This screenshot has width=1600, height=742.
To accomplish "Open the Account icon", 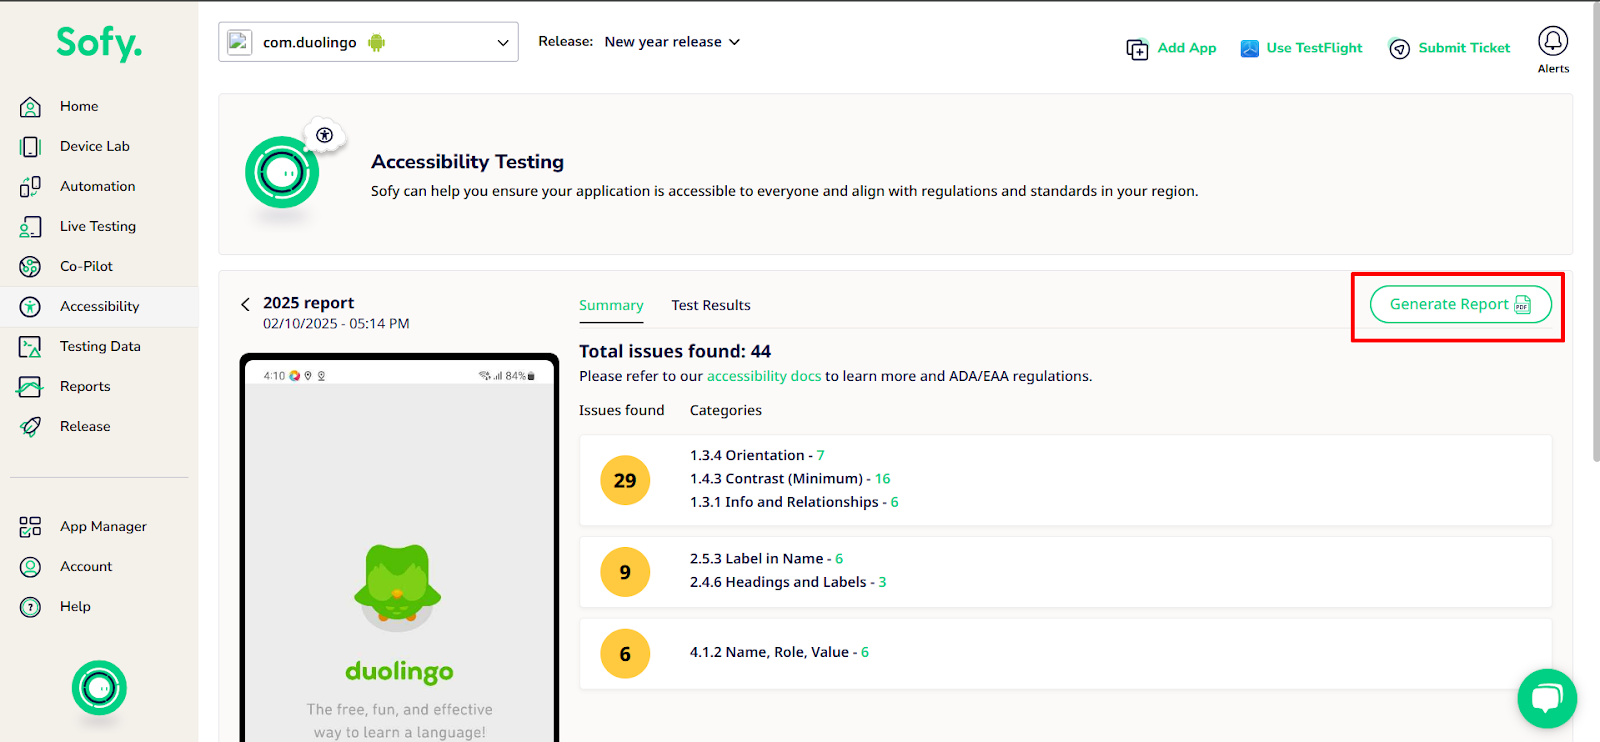I will tap(30, 566).
